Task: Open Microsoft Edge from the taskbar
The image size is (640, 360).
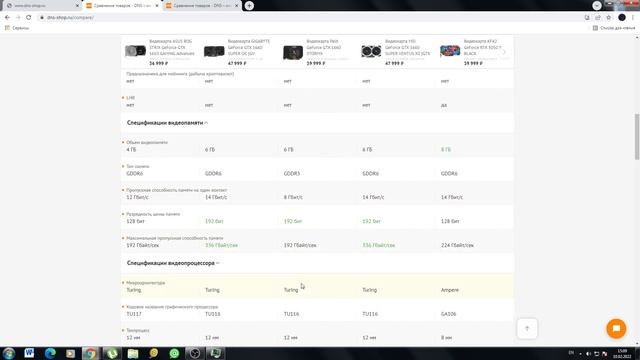Action: [50, 353]
